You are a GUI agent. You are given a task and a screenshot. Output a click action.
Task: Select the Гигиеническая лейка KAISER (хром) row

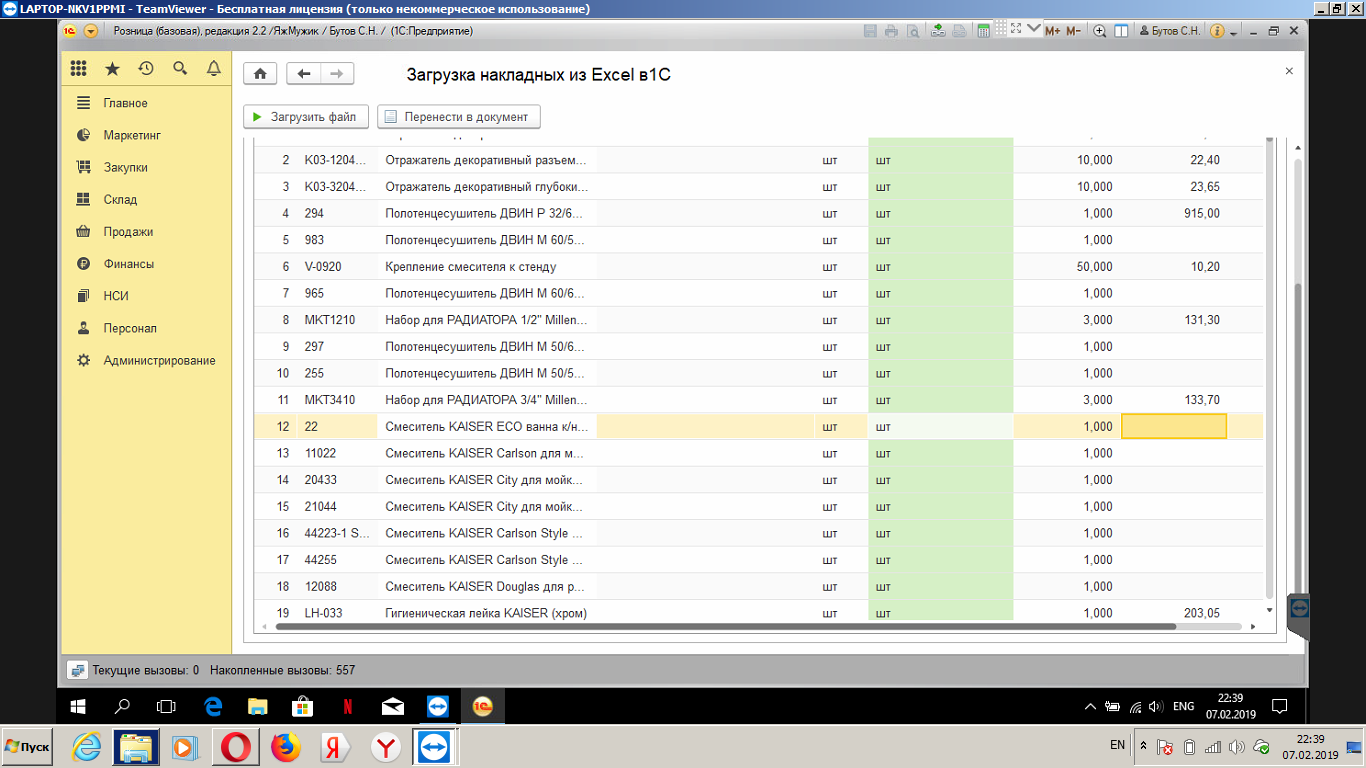coord(757,613)
